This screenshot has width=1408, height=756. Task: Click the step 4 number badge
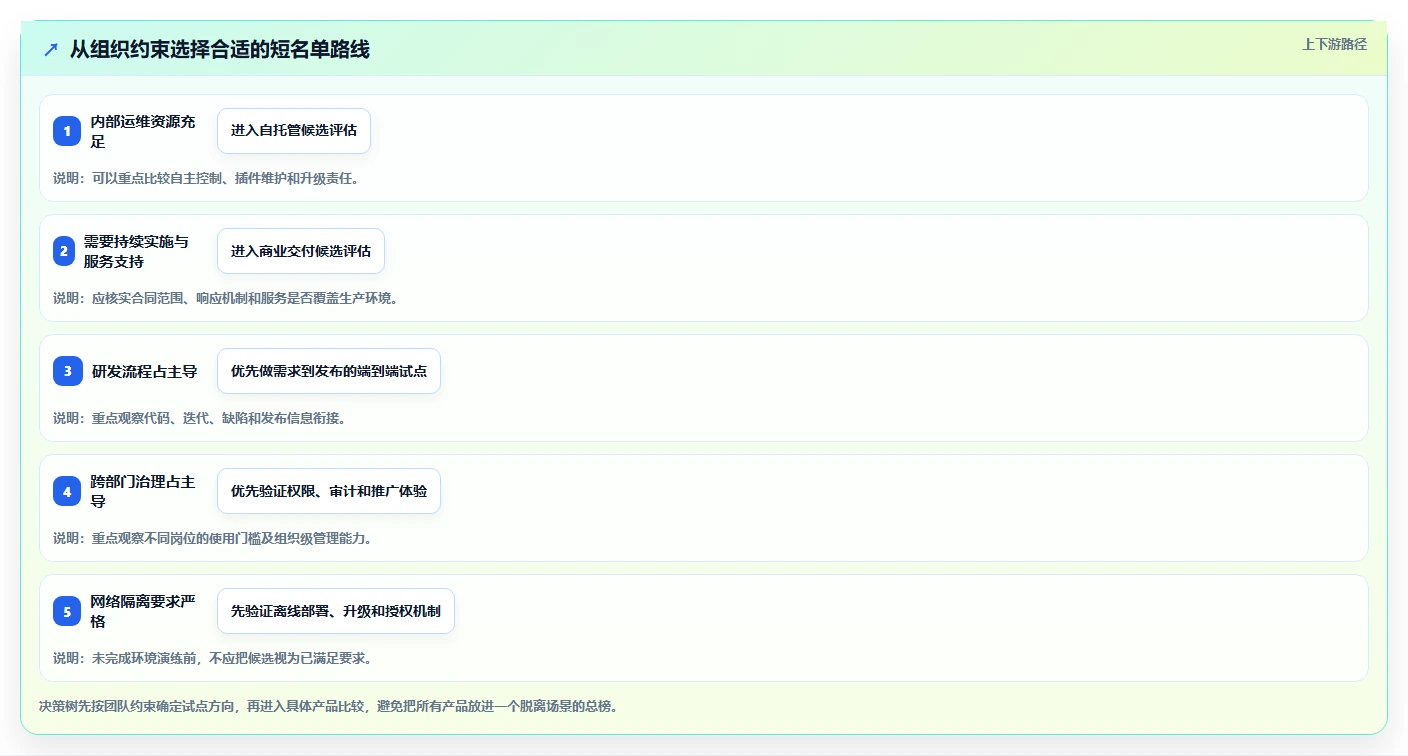pos(67,491)
